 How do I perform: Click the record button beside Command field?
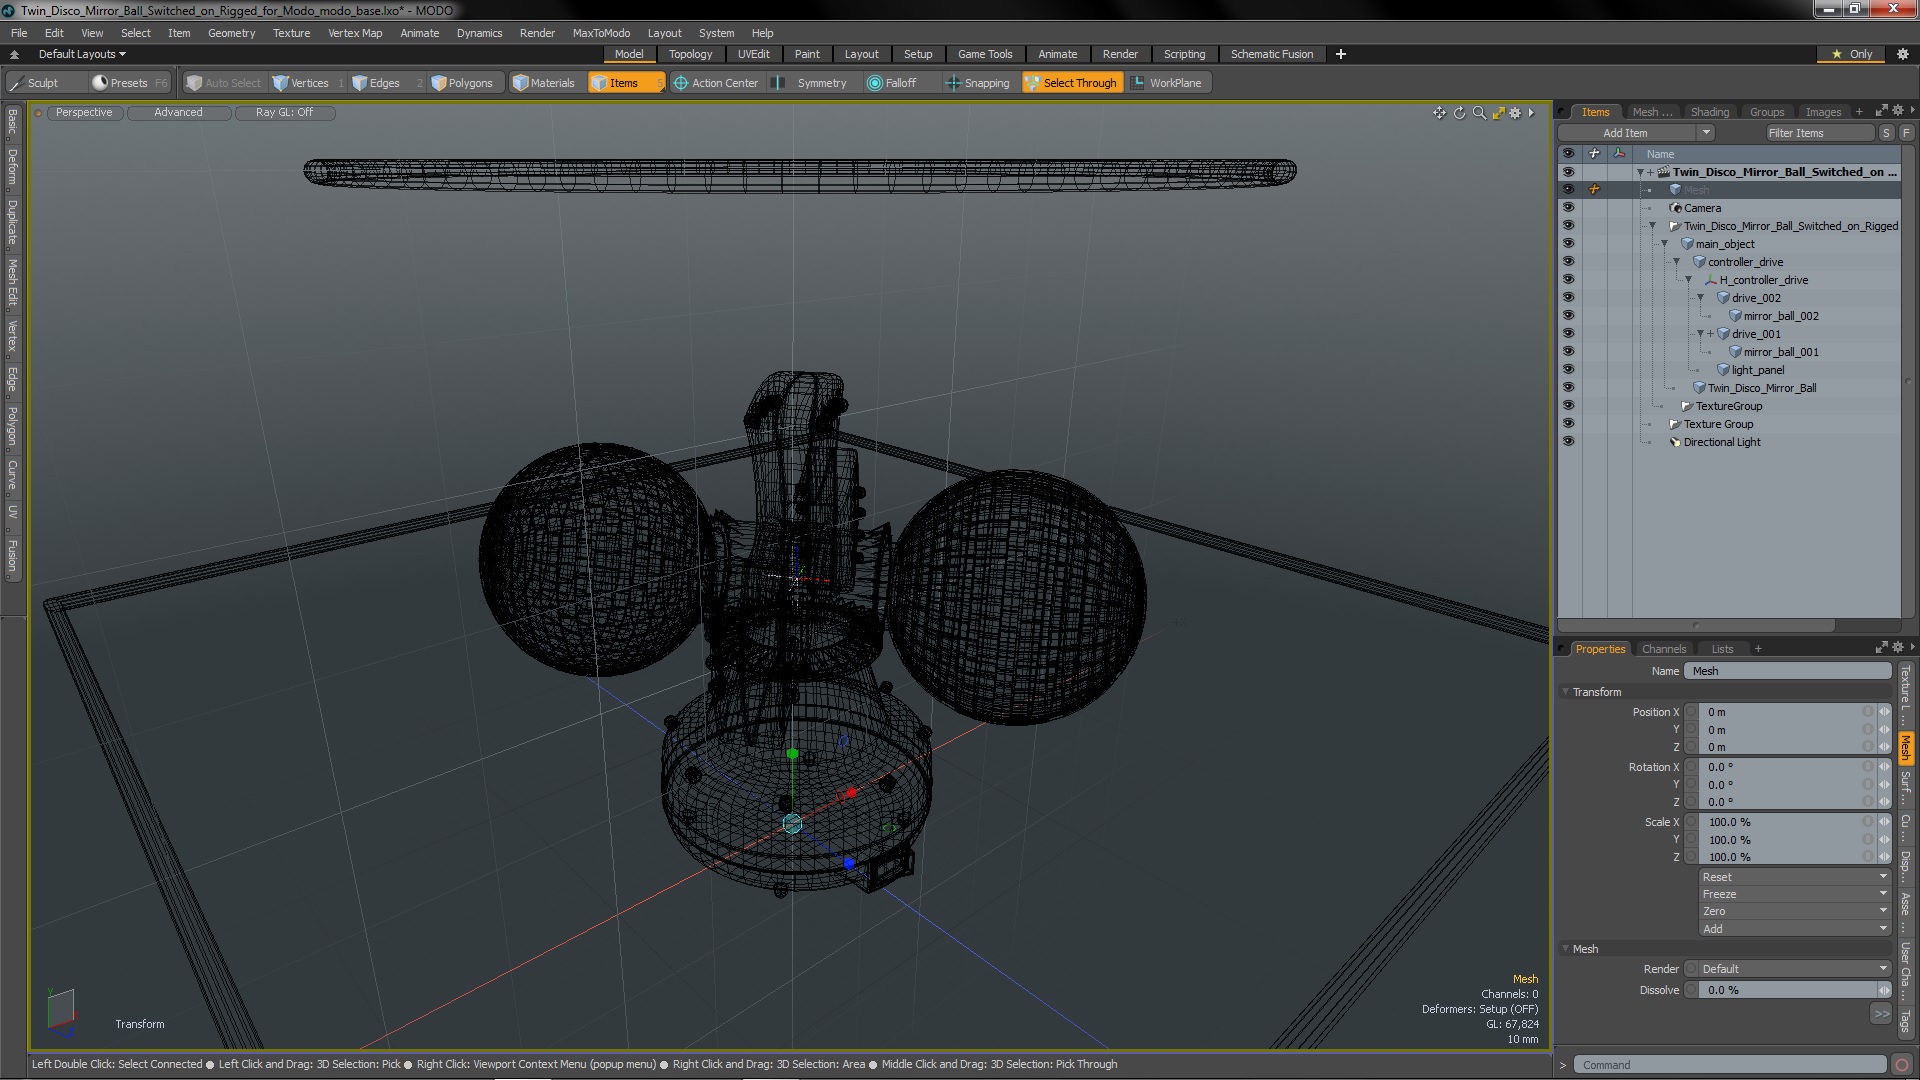coord(1902,1065)
